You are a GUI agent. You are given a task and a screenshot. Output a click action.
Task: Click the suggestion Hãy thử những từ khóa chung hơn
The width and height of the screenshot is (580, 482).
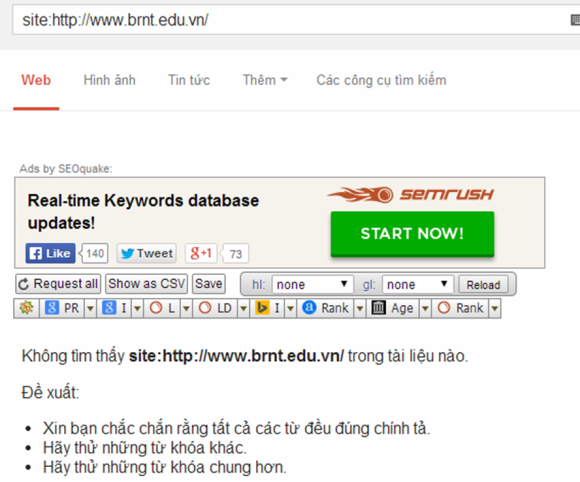[165, 467]
